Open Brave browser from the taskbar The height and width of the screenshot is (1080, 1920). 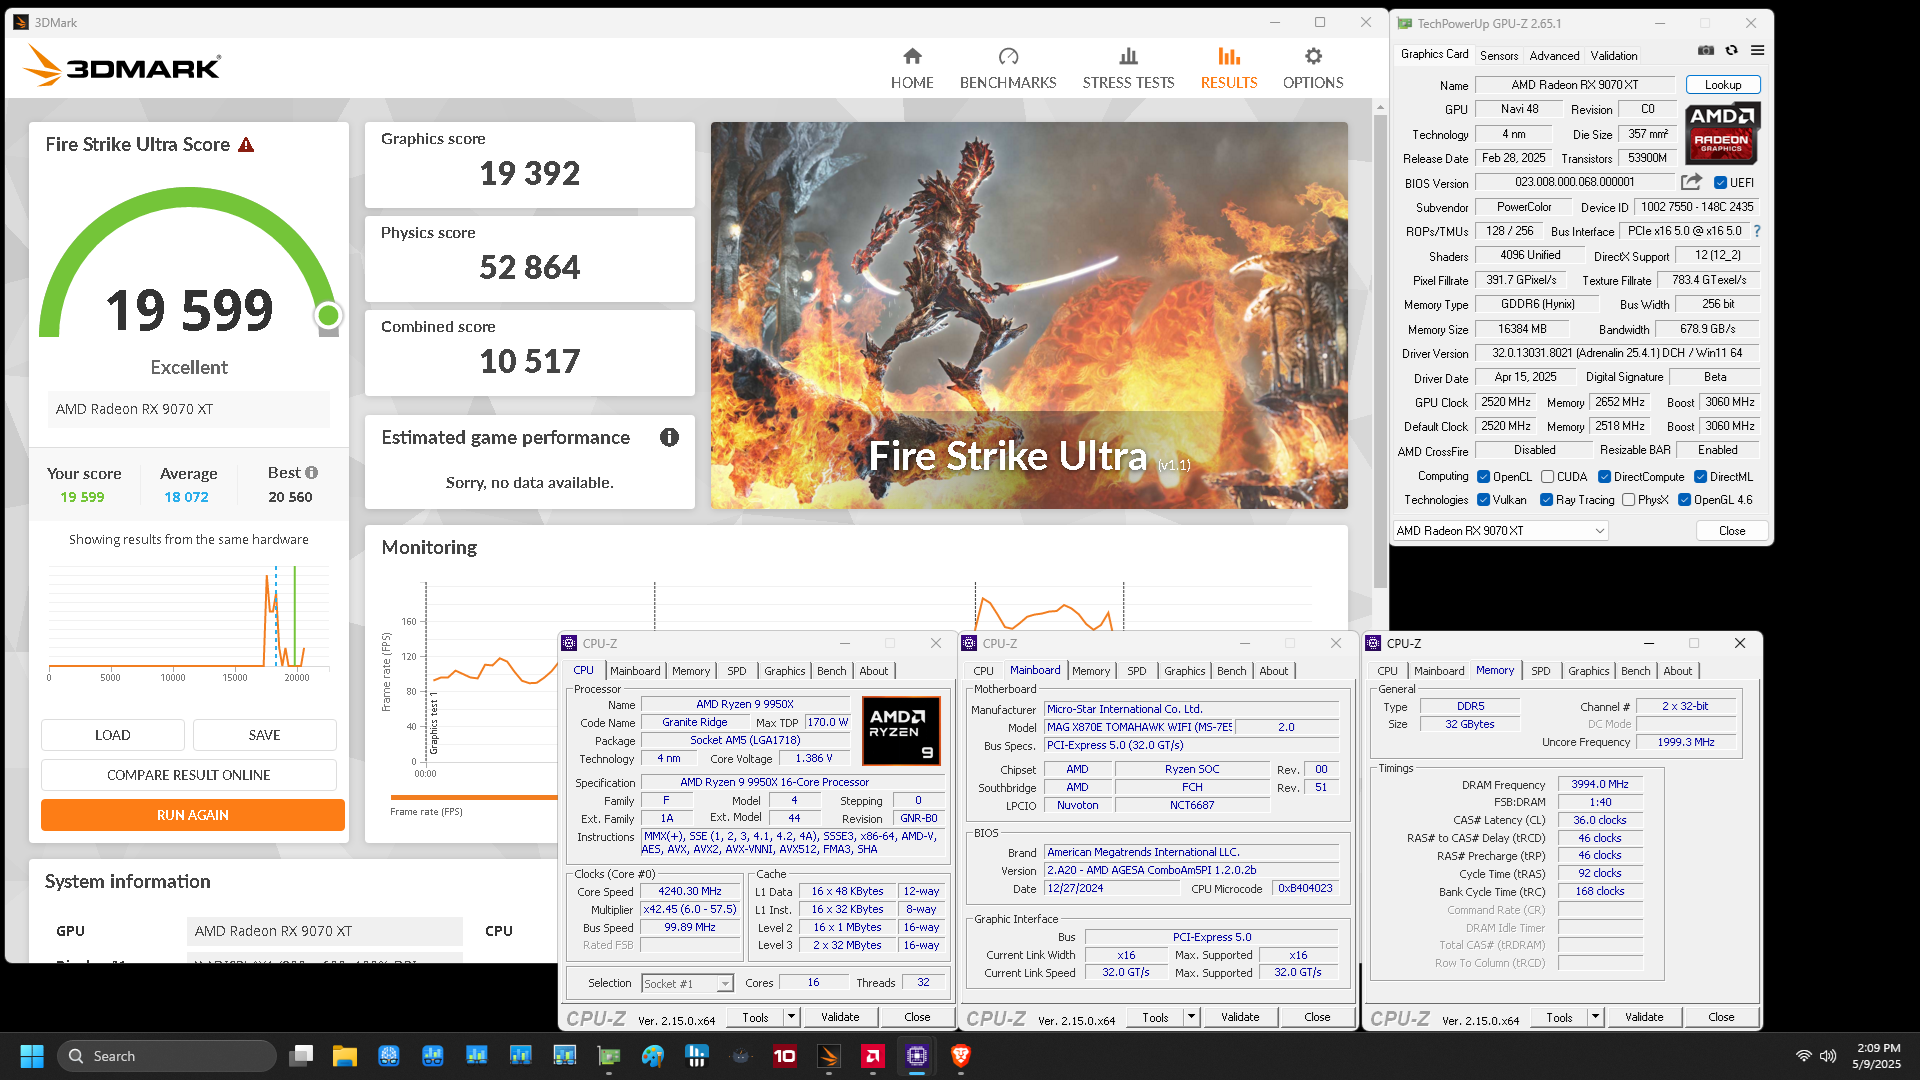961,1056
